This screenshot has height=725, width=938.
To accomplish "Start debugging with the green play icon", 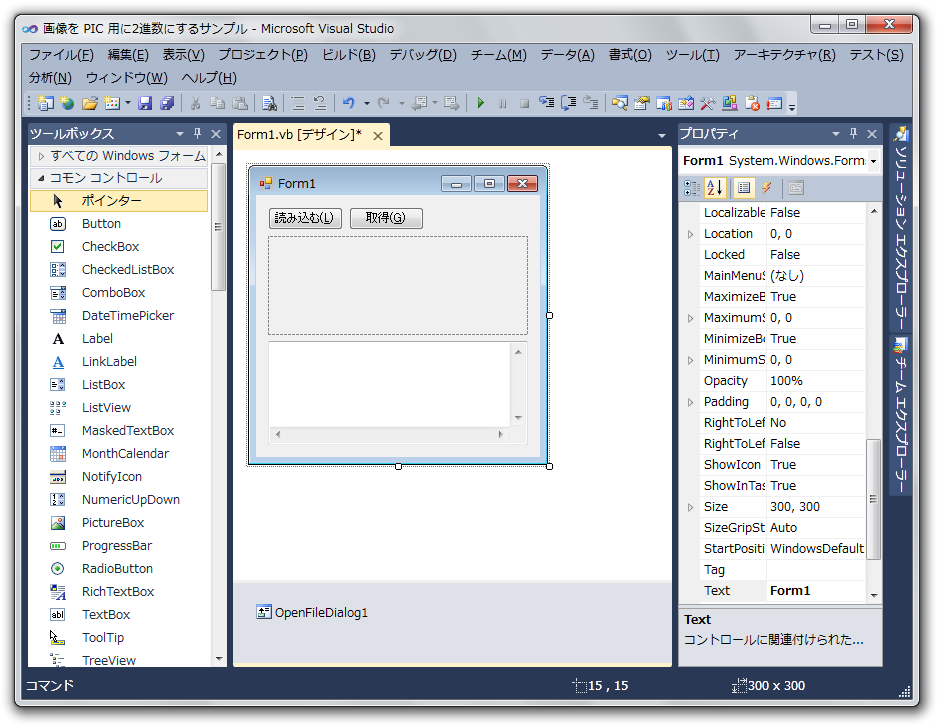I will tap(480, 103).
